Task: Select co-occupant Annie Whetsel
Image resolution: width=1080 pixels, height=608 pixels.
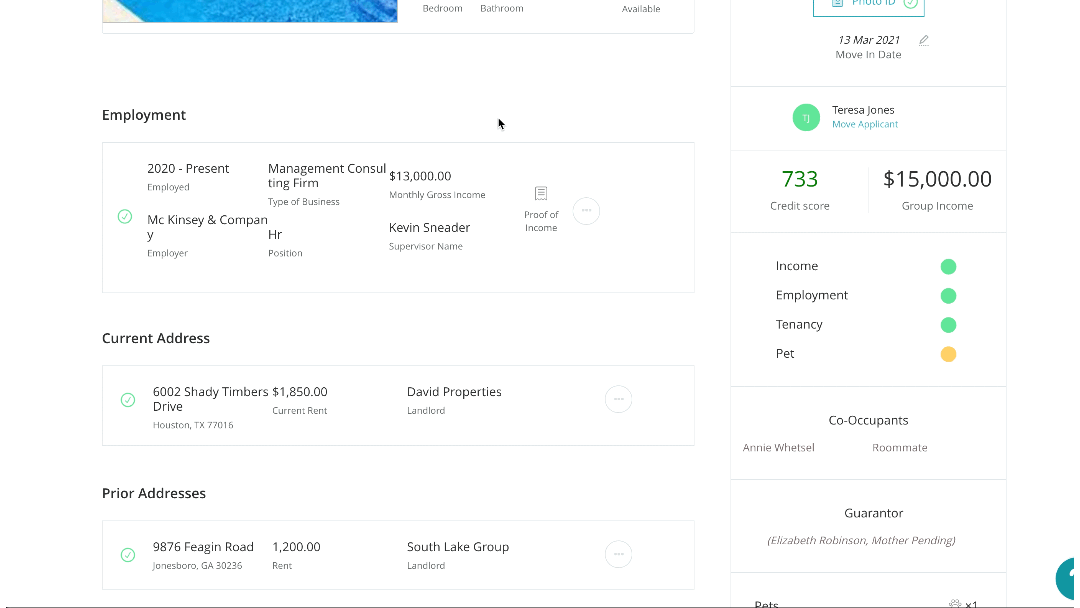Action: coord(778,448)
